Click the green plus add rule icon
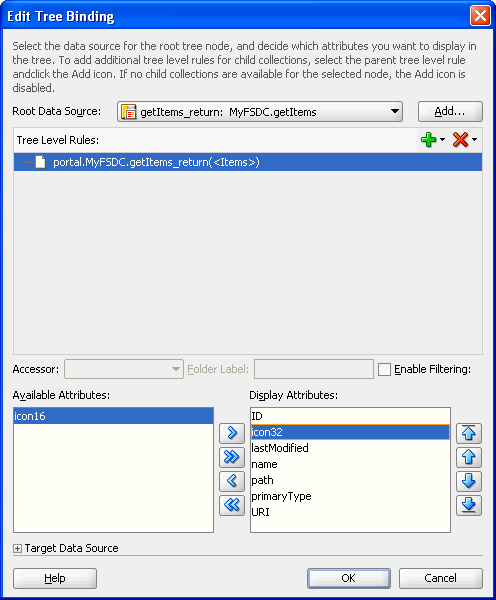This screenshot has height=600, width=496. pyautogui.click(x=428, y=140)
